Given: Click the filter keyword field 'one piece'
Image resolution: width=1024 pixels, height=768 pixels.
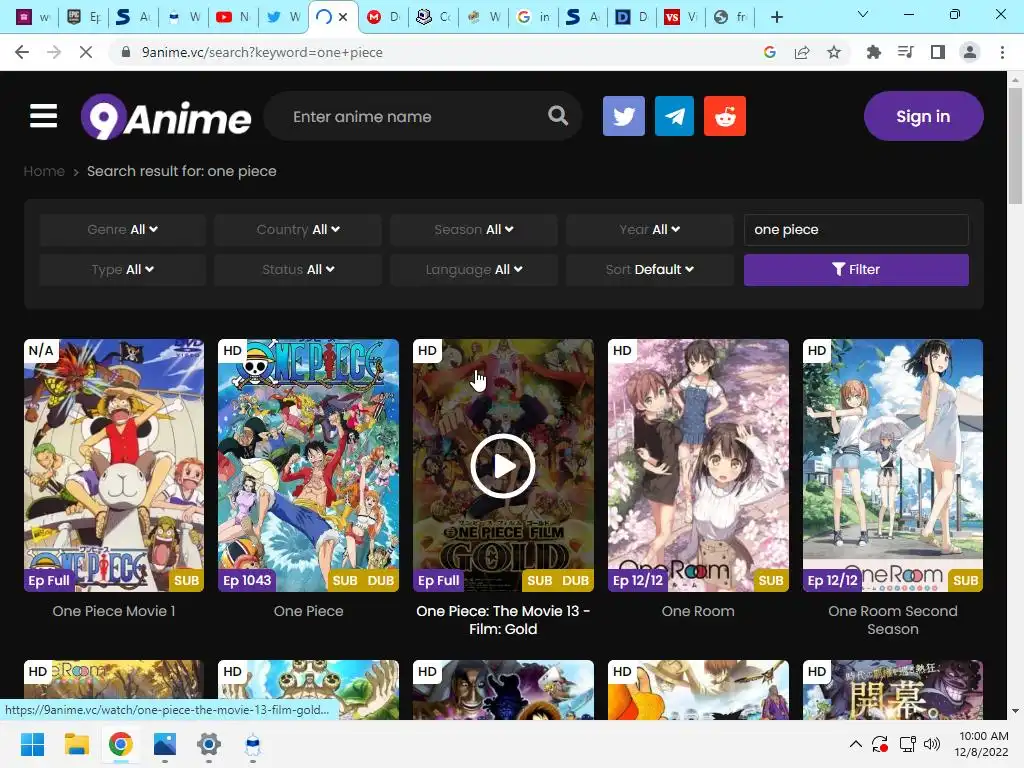Looking at the screenshot, I should 856,230.
